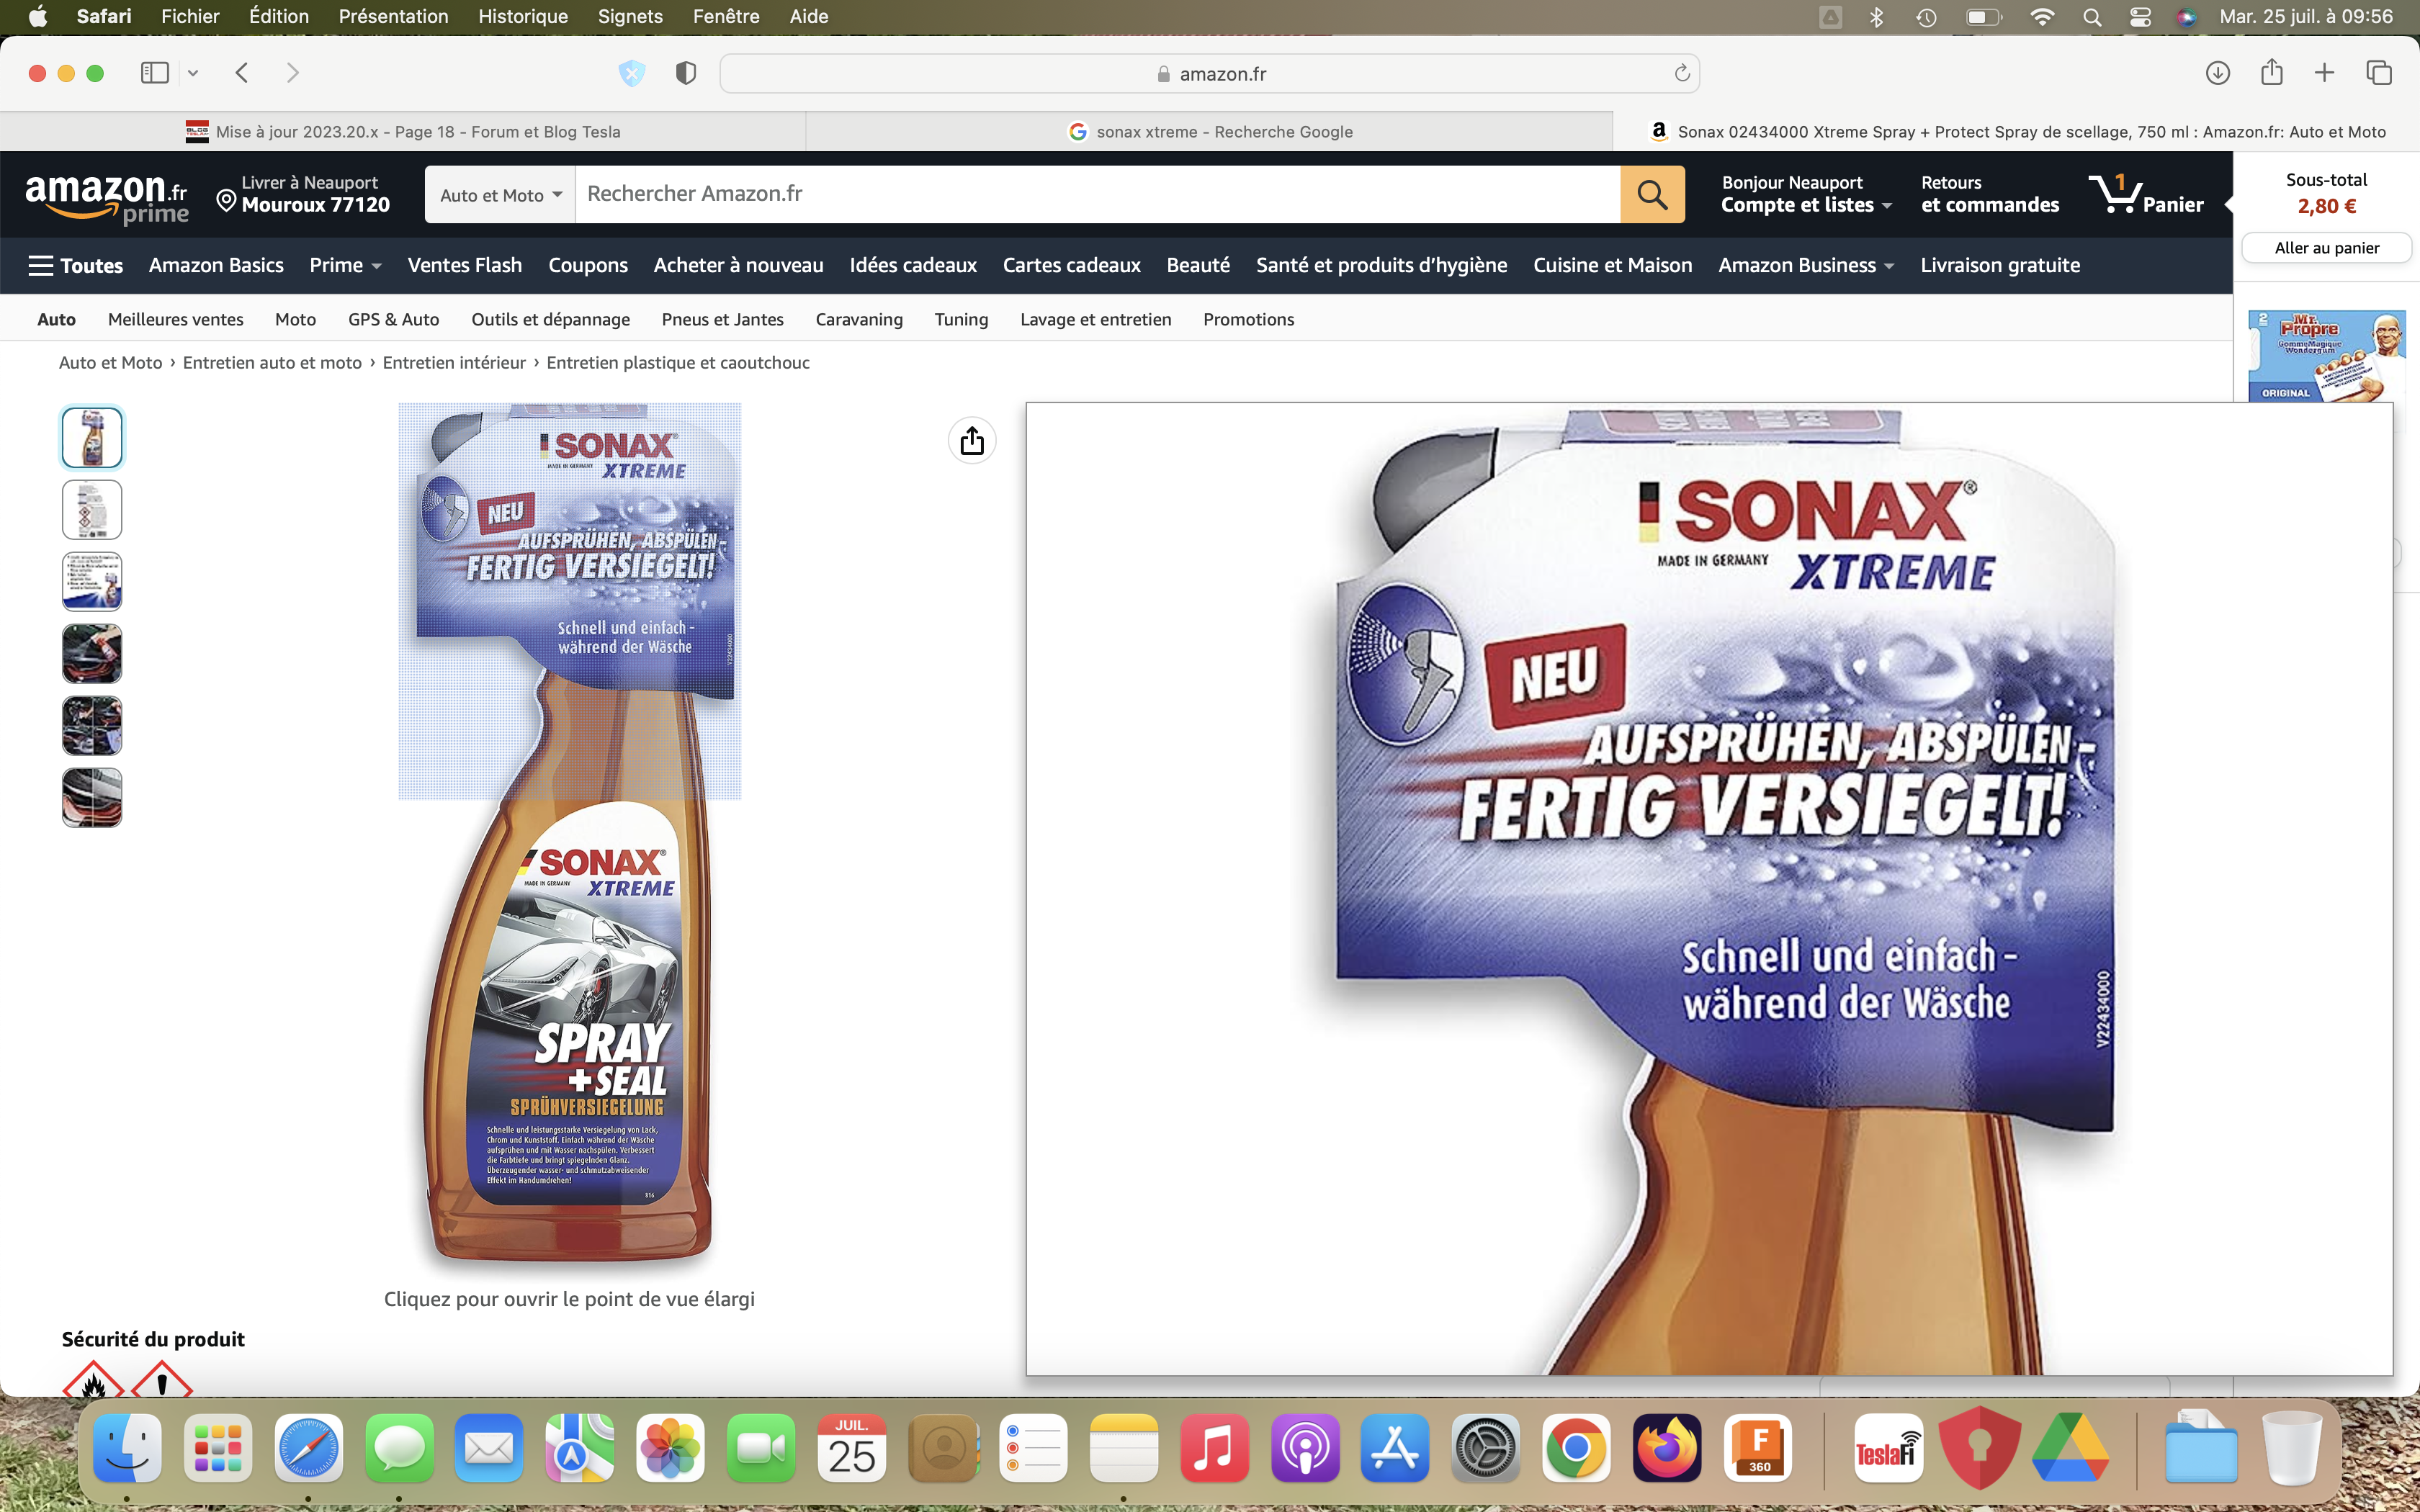Open the Toutes hamburger menu
Image resolution: width=2420 pixels, height=1512 pixels.
tap(76, 265)
